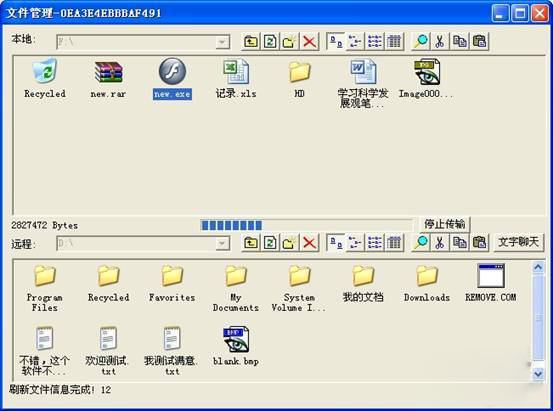Switch local pane to details view

[394, 42]
